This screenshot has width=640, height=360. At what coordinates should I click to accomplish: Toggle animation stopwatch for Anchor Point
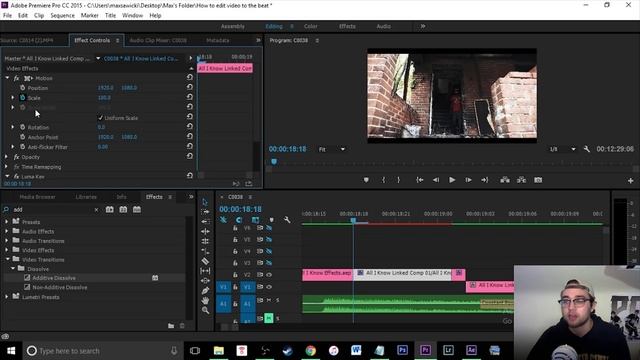pyautogui.click(x=22, y=137)
